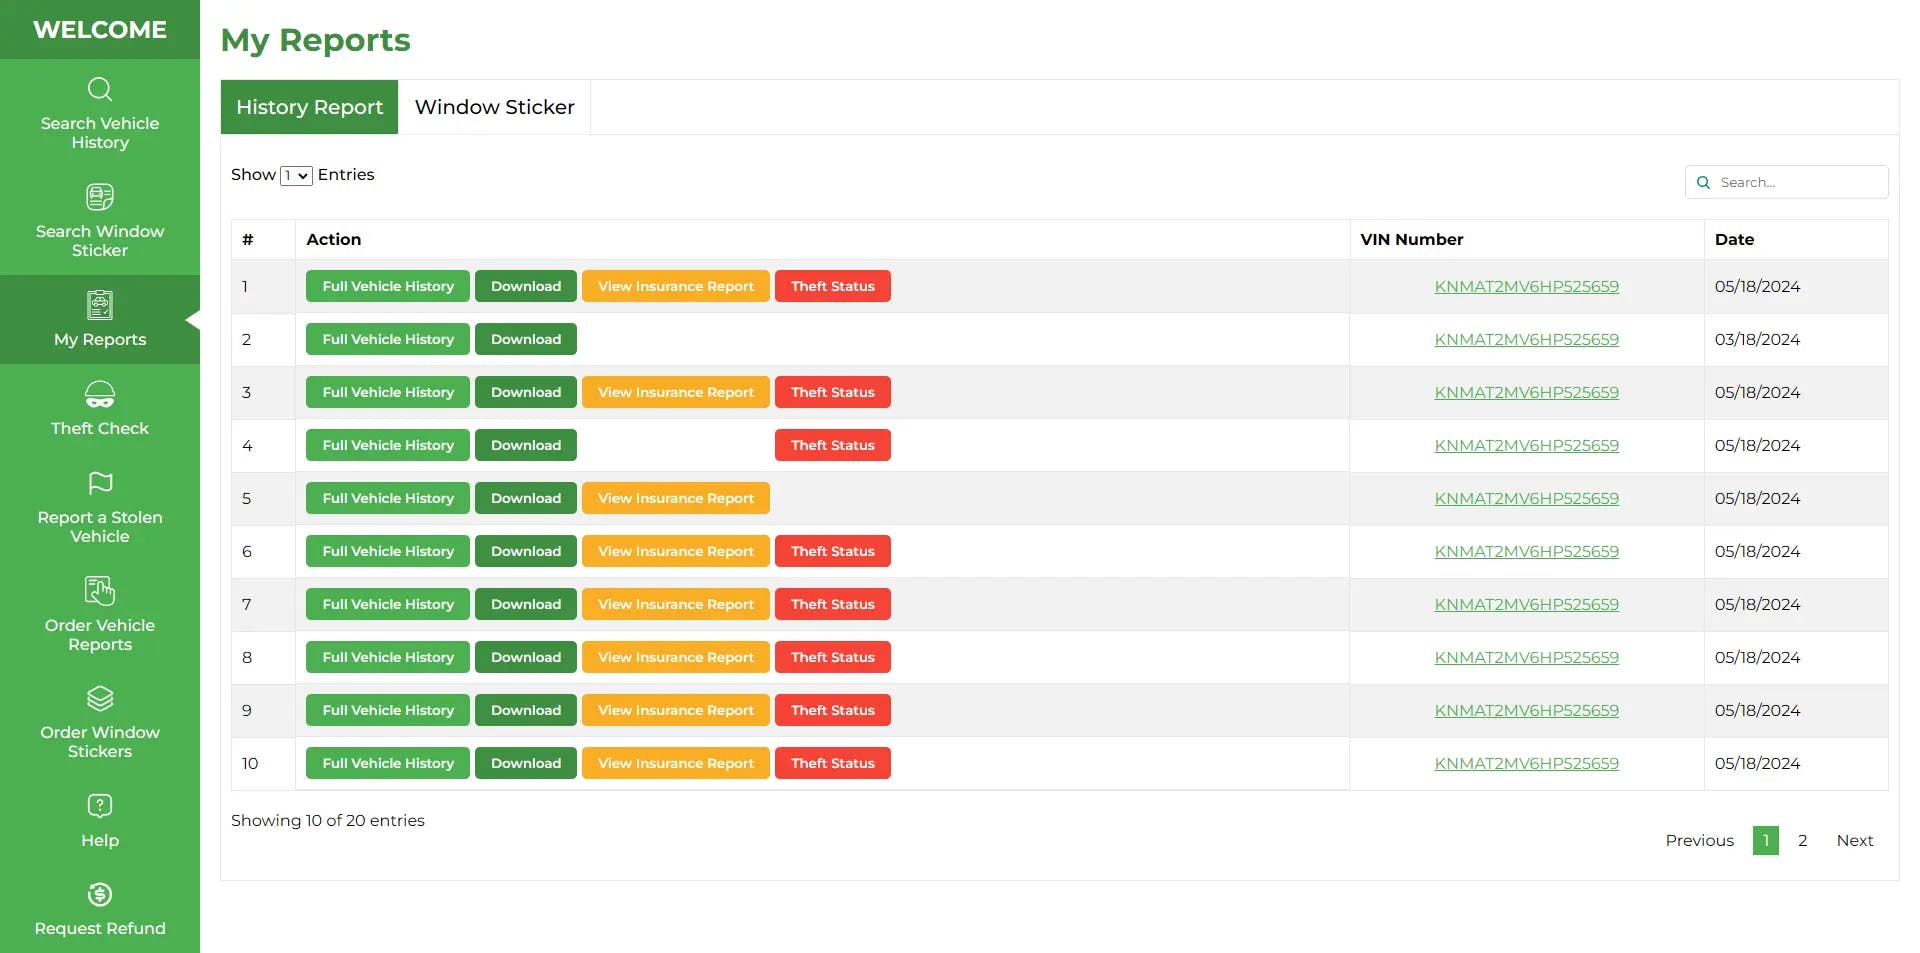
Task: Check Theft Status in row 4
Action: pos(833,445)
